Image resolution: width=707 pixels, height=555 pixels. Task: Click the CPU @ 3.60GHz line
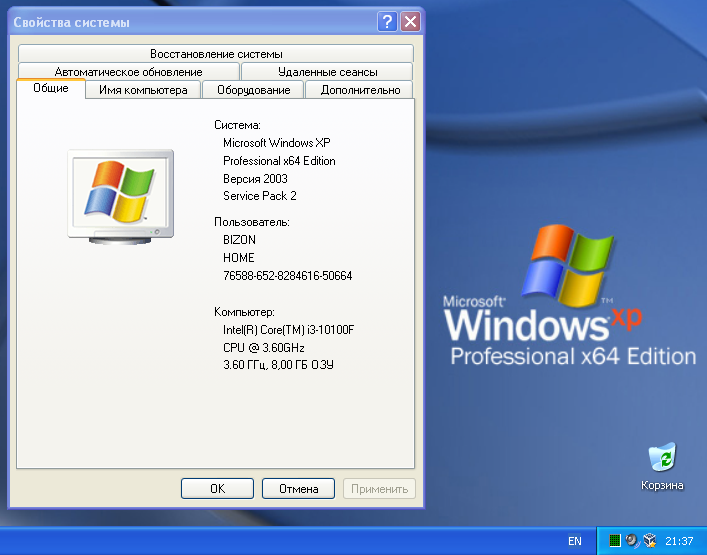point(264,348)
